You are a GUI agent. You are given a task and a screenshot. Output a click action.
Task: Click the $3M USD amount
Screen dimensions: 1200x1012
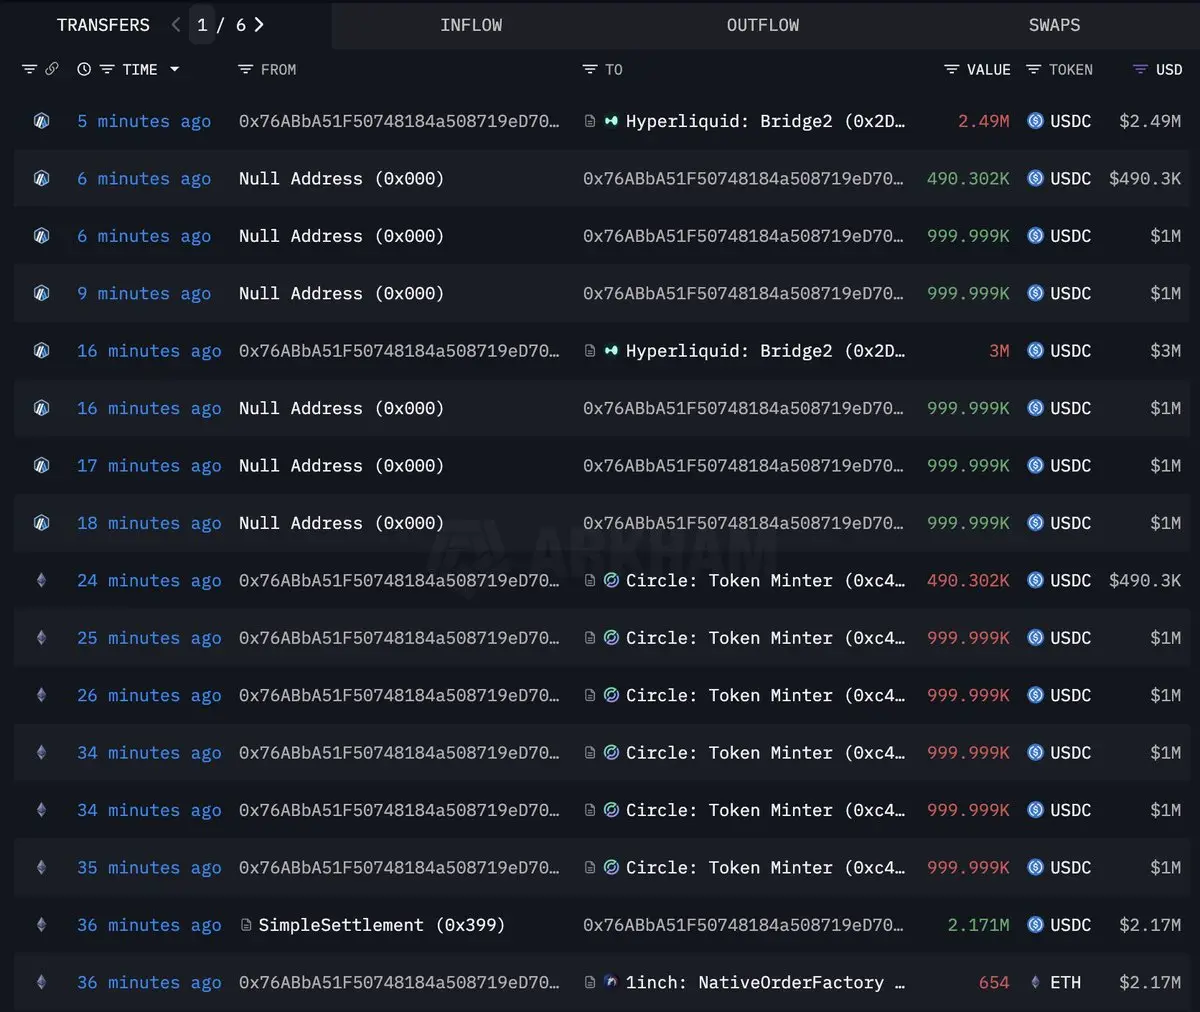tap(1166, 351)
